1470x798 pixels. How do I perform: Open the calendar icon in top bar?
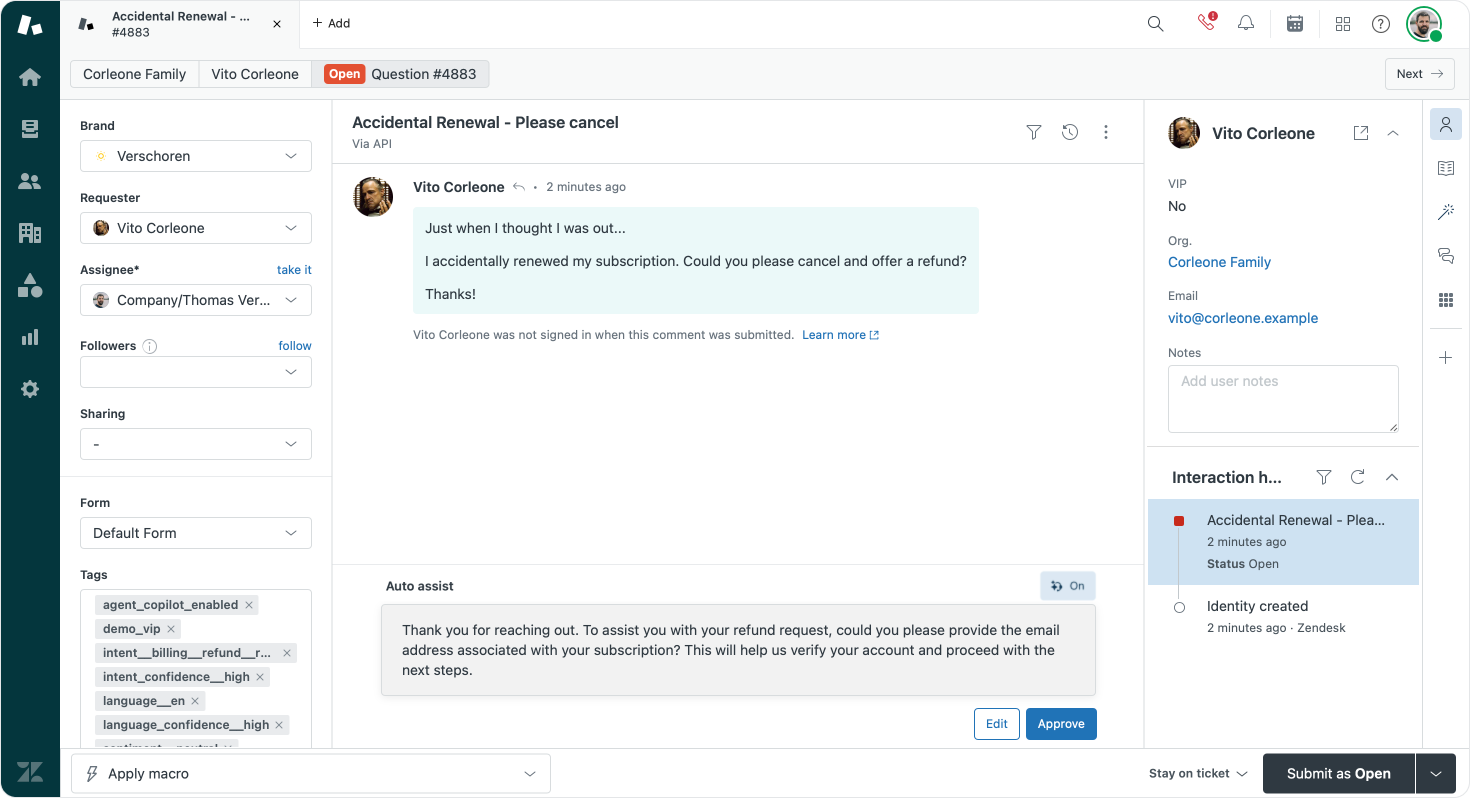pos(1295,24)
